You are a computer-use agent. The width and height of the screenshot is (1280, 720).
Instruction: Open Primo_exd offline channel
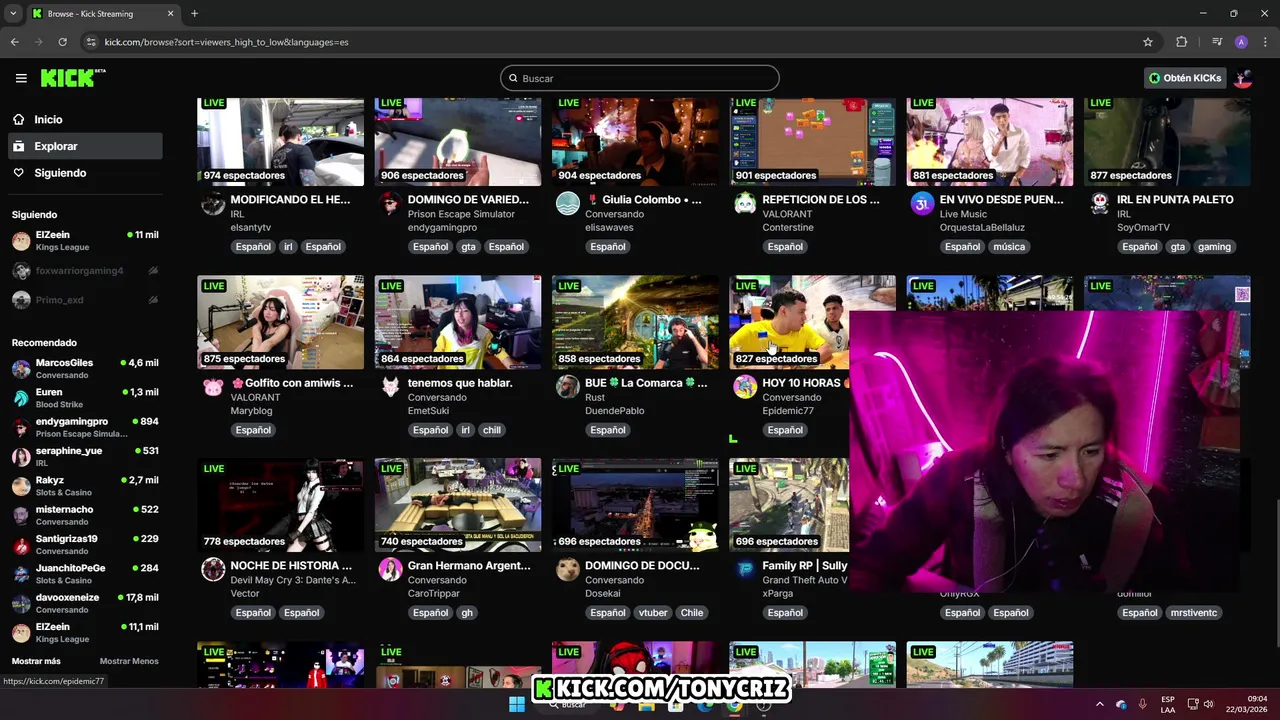coord(85,300)
